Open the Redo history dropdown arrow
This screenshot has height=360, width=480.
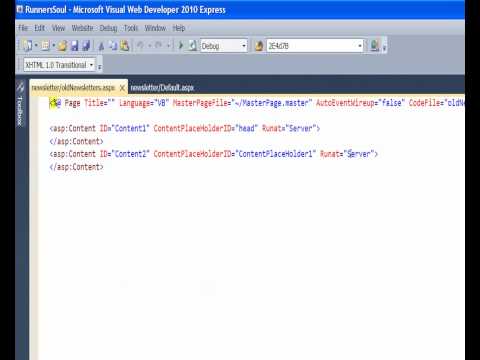point(168,46)
